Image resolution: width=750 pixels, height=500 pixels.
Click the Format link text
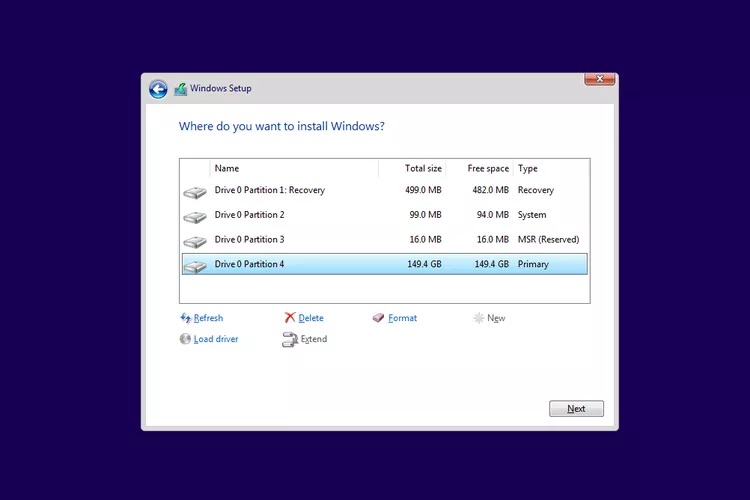click(x=402, y=318)
